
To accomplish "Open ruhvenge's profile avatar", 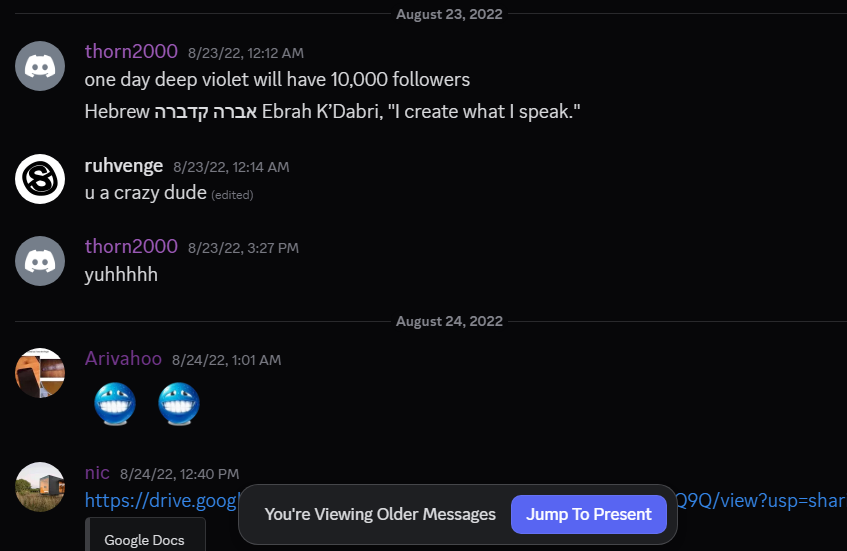I will (x=40, y=179).
